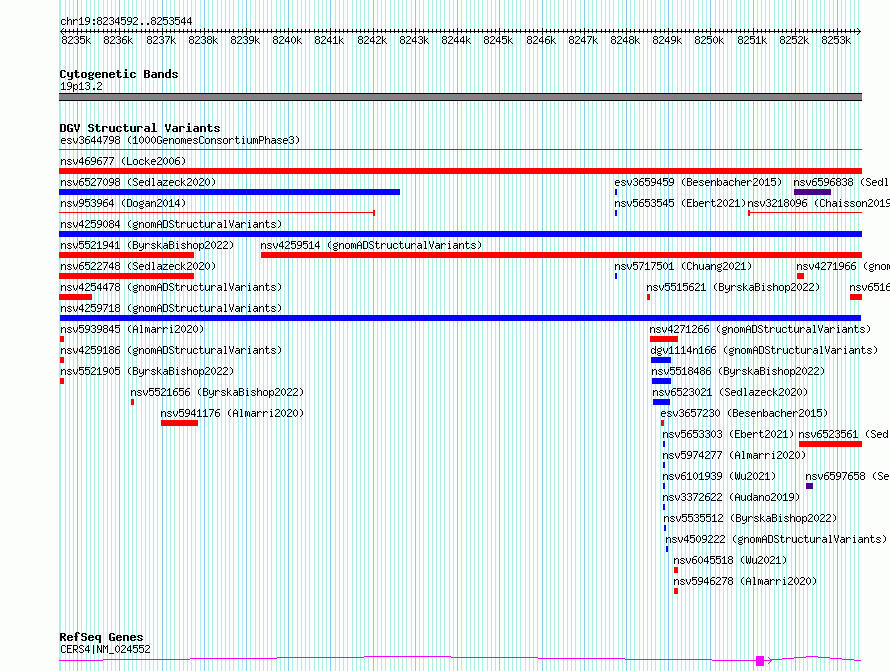Click the RefSeq Genes track title
This screenshot has width=890, height=671.
point(101,638)
